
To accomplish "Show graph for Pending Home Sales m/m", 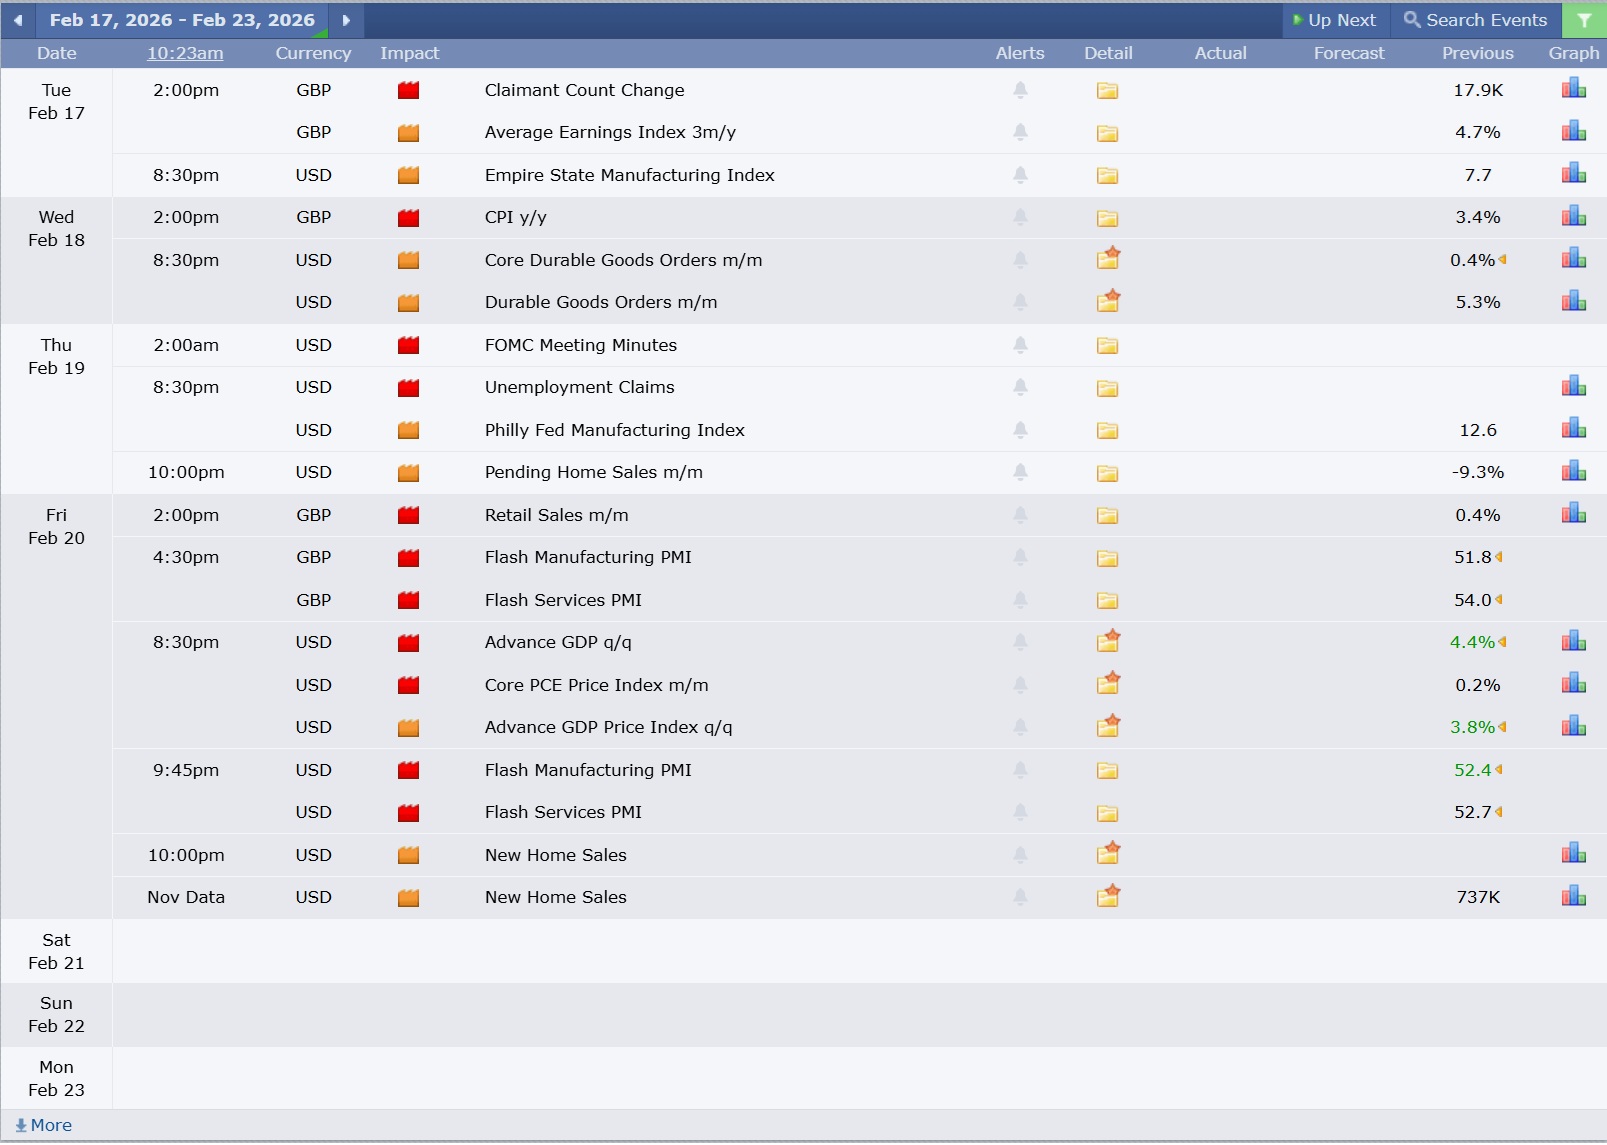I will click(x=1574, y=471).
